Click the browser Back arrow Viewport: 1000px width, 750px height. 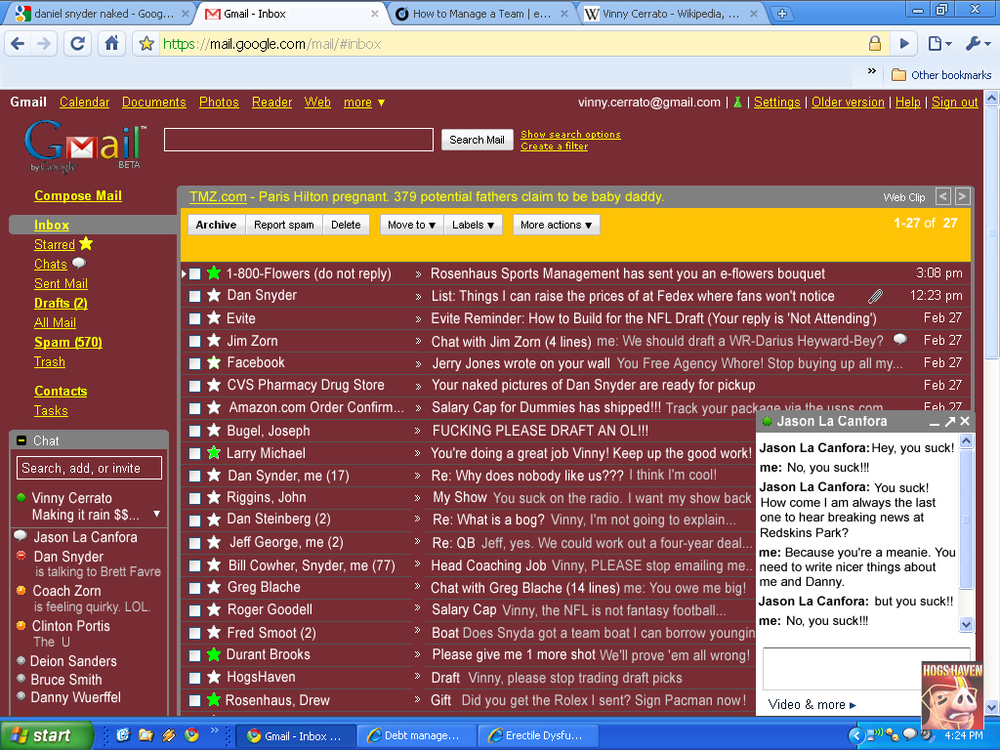18,43
